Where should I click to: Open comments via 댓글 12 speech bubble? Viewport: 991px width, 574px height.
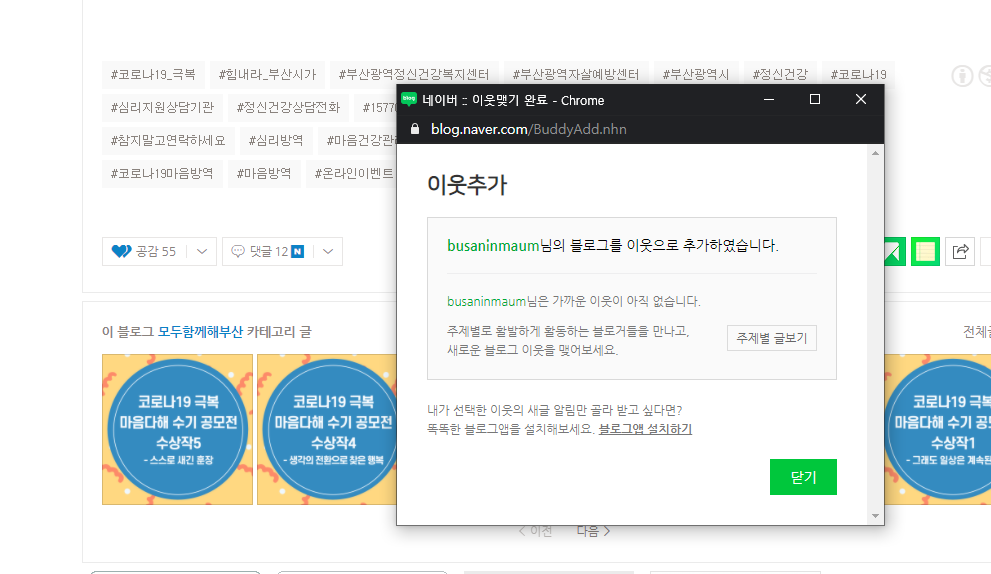point(238,251)
